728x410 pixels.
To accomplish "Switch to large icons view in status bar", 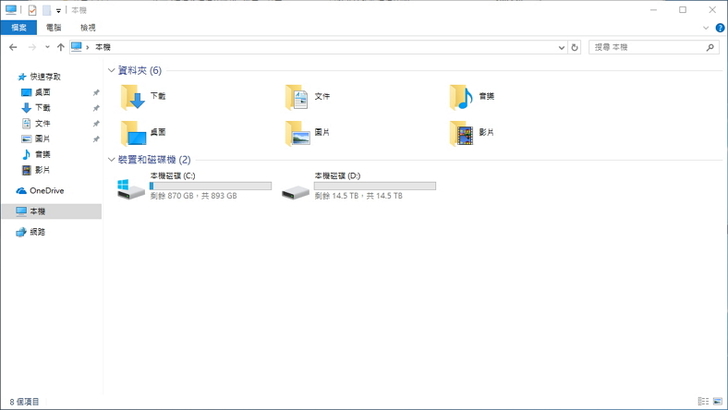I will click(718, 401).
